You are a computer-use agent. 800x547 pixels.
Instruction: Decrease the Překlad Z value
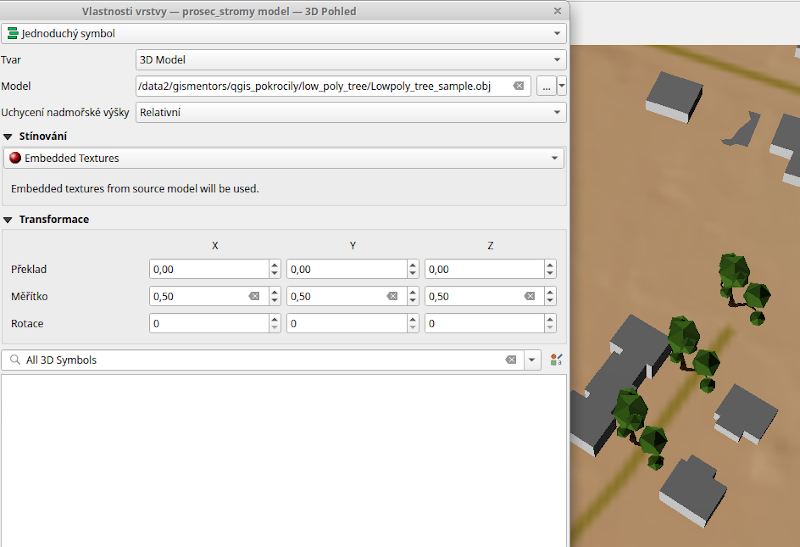pos(550,274)
